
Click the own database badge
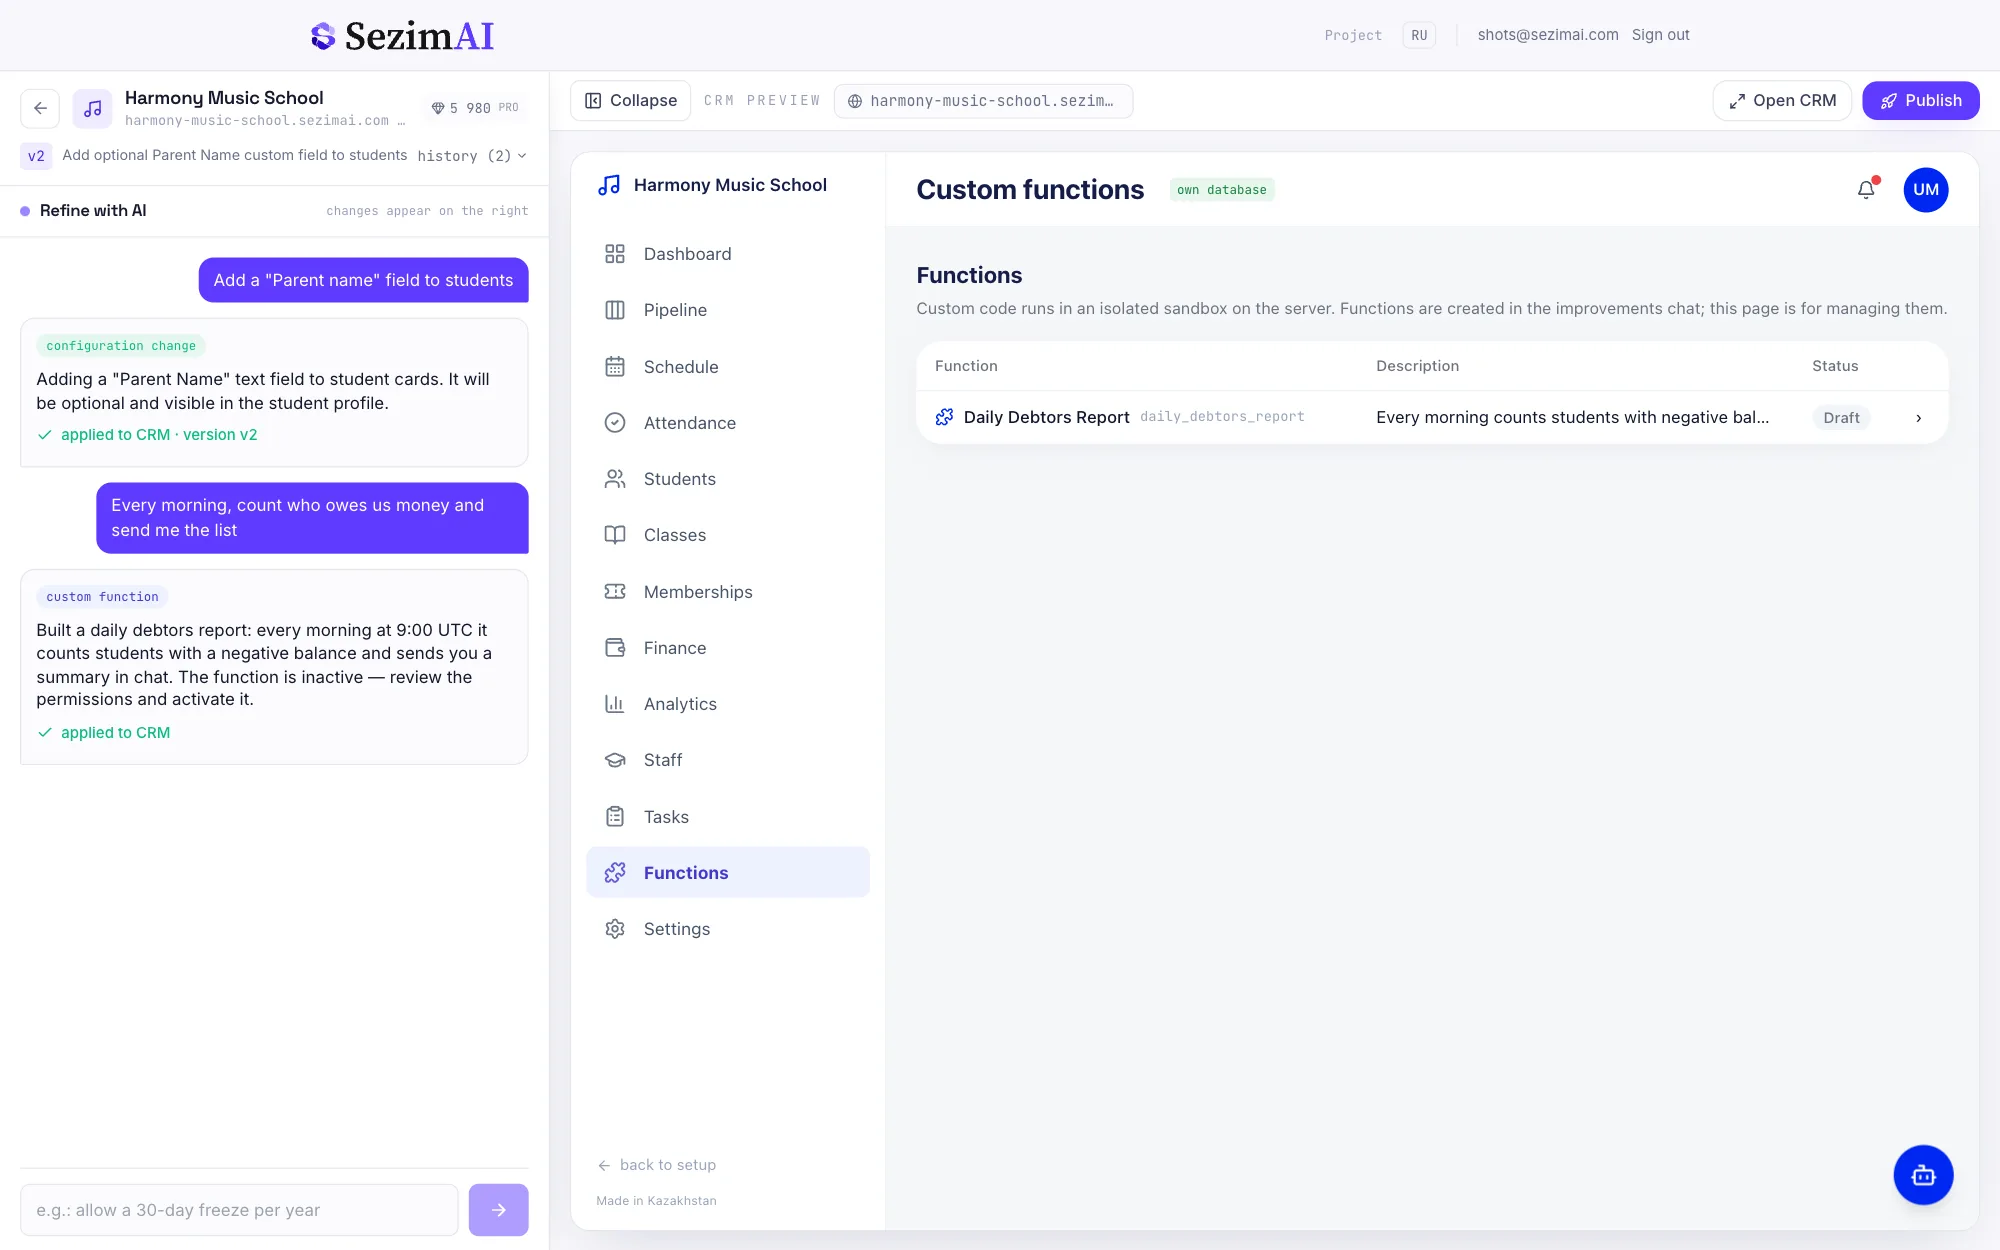[x=1222, y=190]
